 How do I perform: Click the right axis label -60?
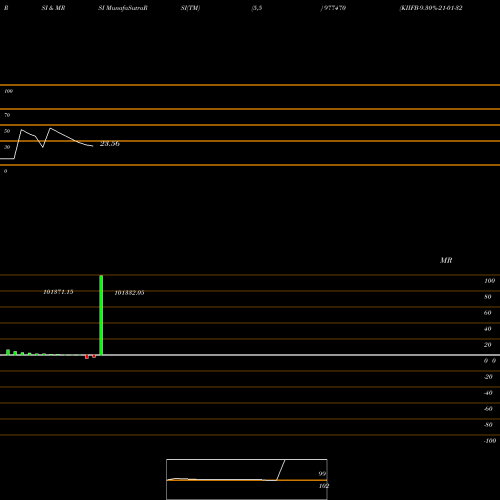point(488,409)
